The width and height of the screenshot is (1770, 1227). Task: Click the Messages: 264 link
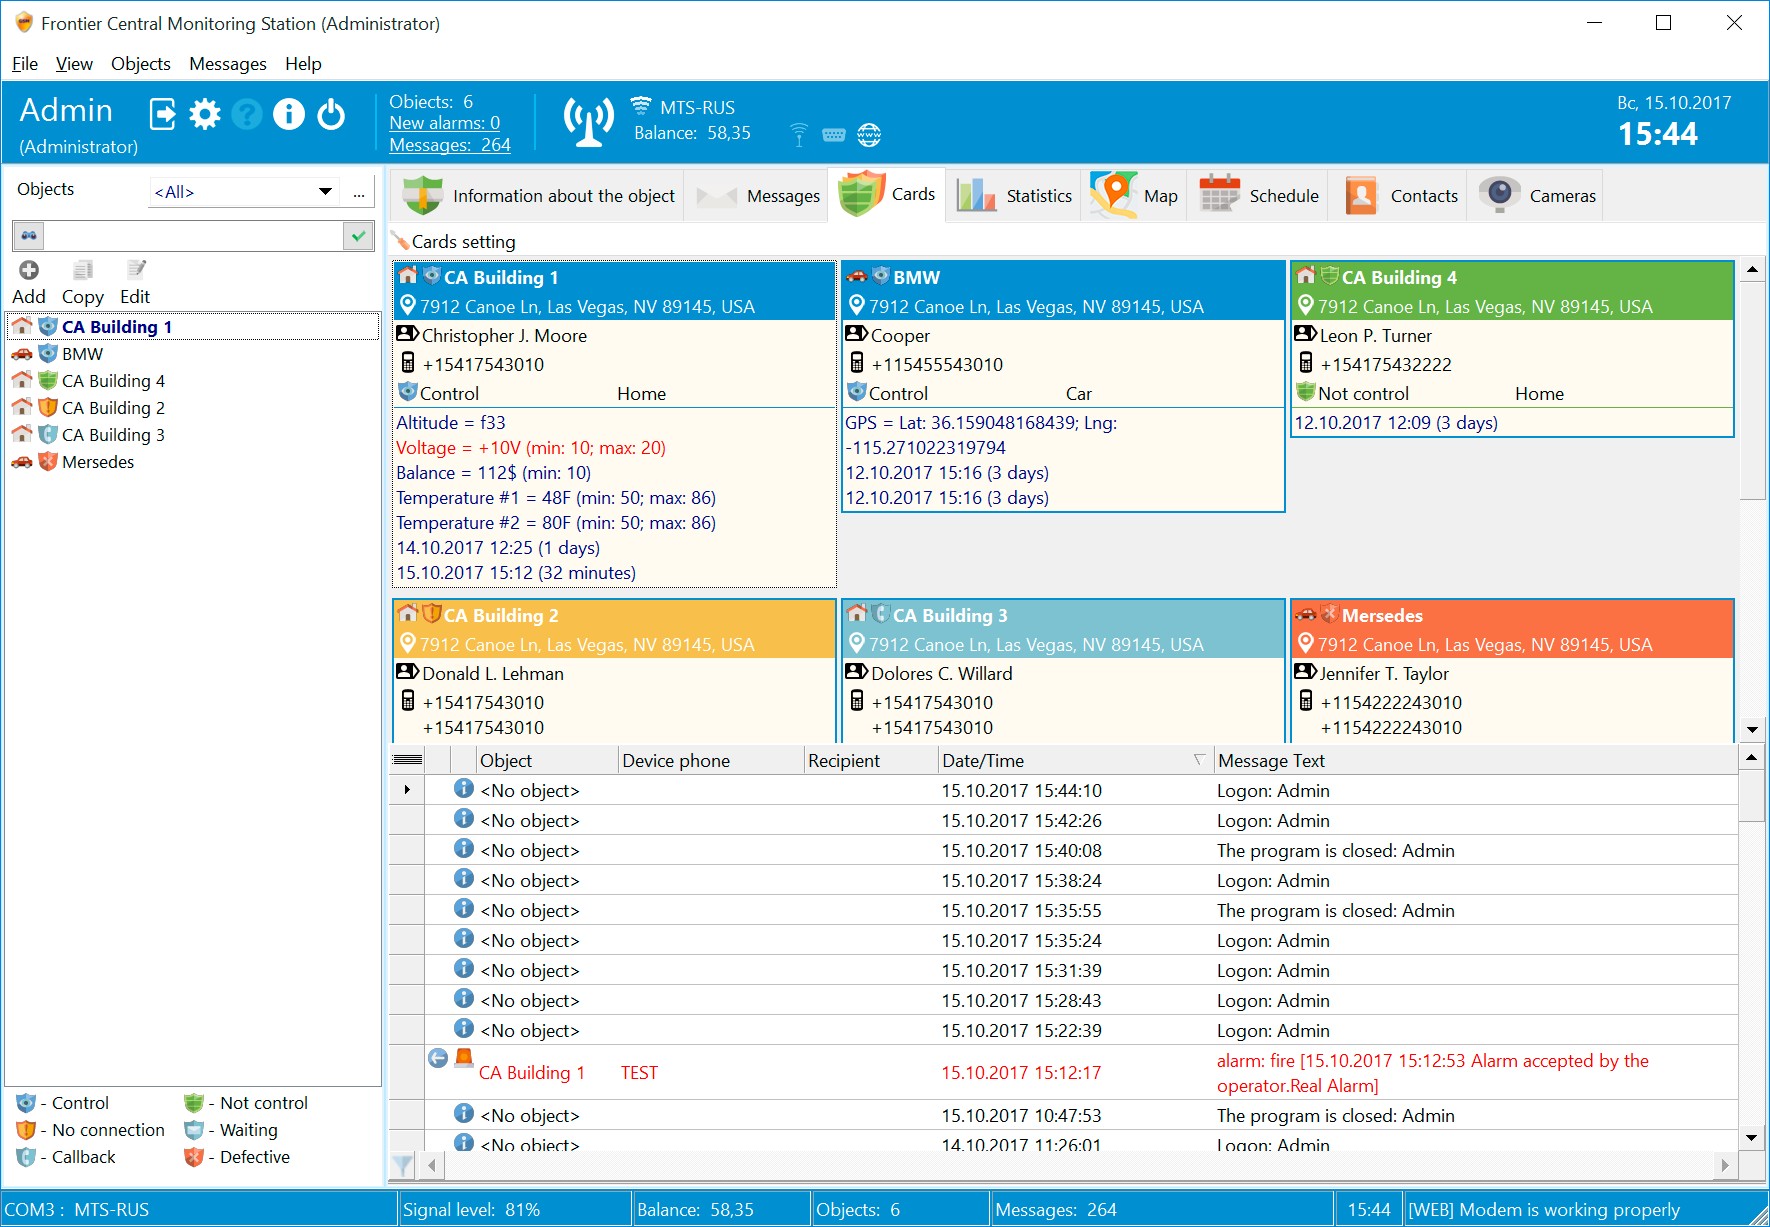(450, 145)
